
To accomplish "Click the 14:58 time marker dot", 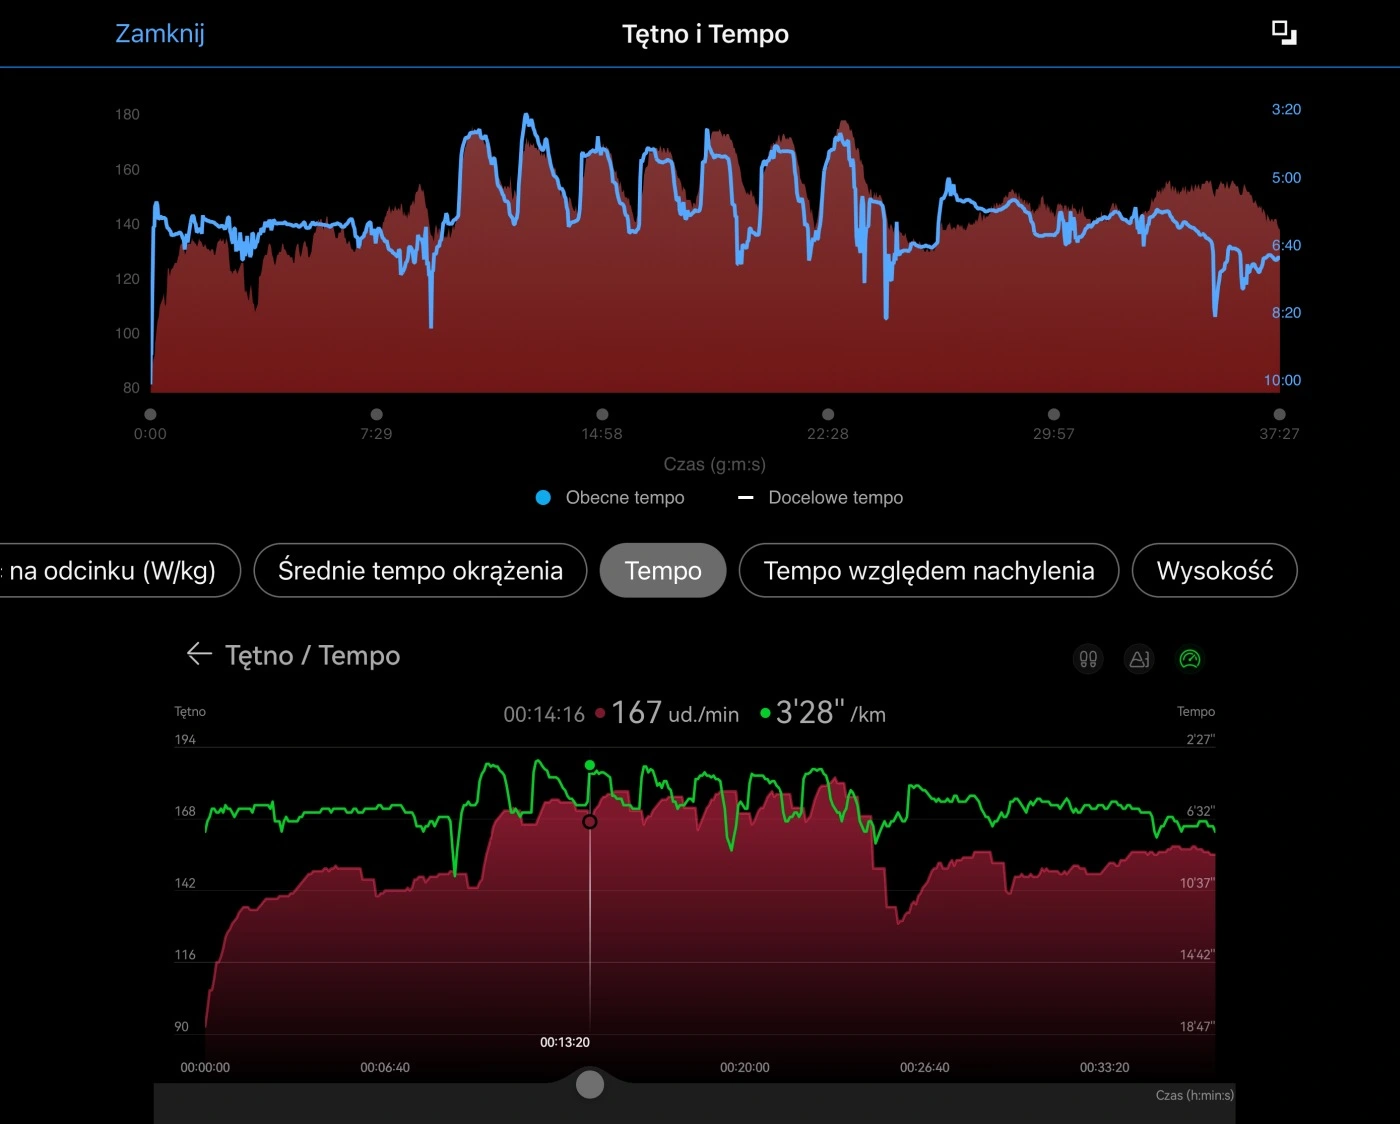I will 602,414.
